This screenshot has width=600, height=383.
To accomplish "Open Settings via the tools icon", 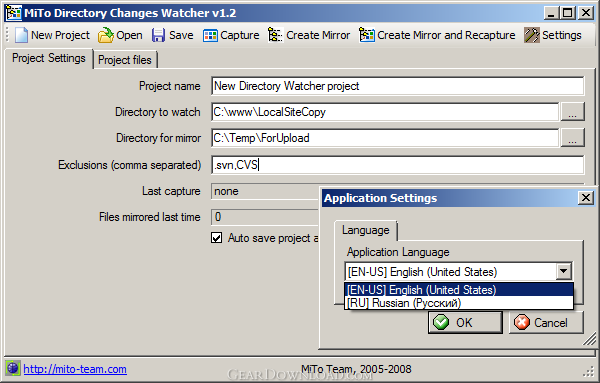I will click(532, 35).
